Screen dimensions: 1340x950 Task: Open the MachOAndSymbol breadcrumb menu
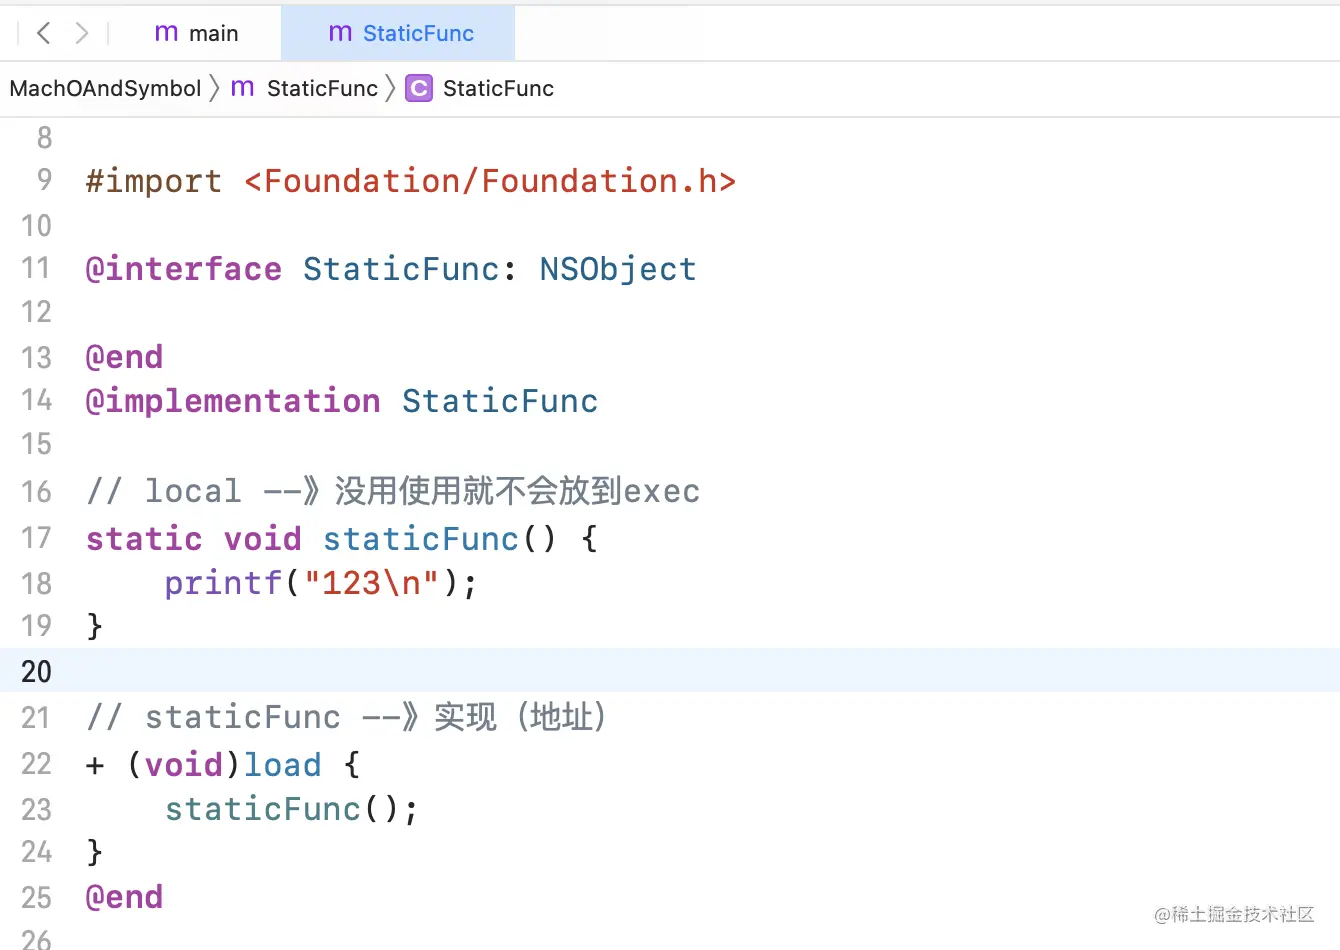105,88
